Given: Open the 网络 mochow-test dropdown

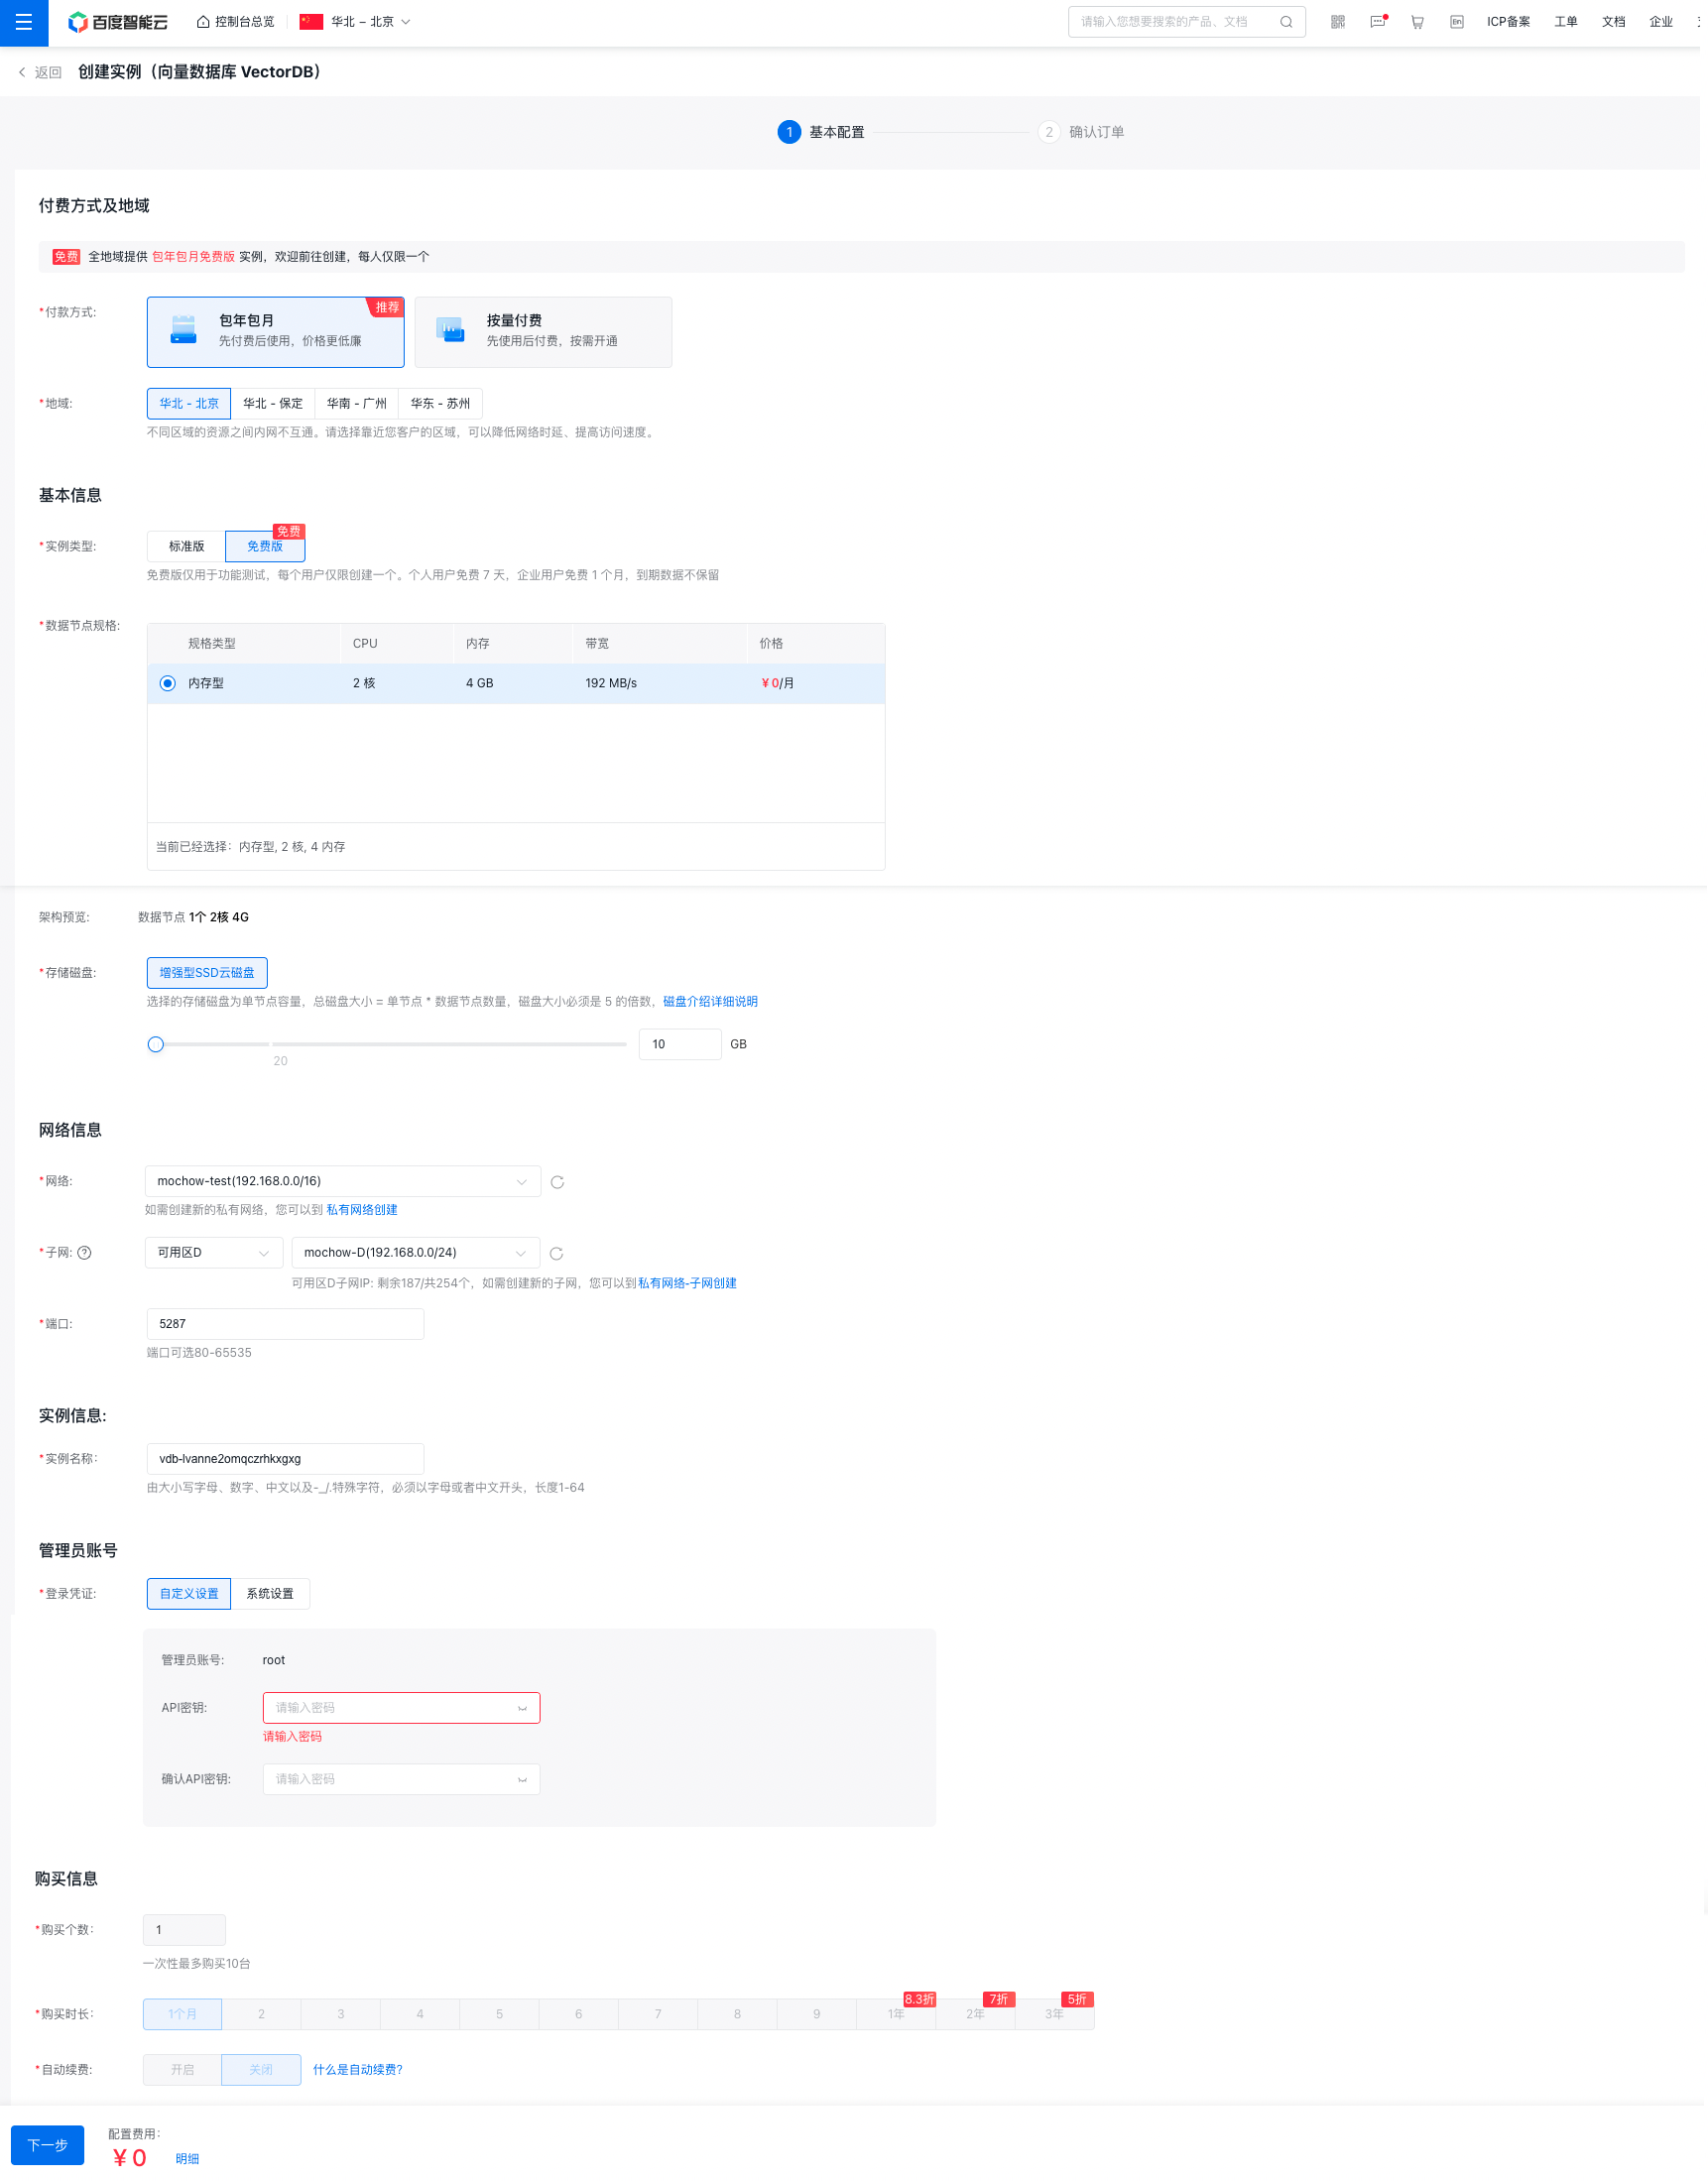Looking at the screenshot, I should 343,1181.
